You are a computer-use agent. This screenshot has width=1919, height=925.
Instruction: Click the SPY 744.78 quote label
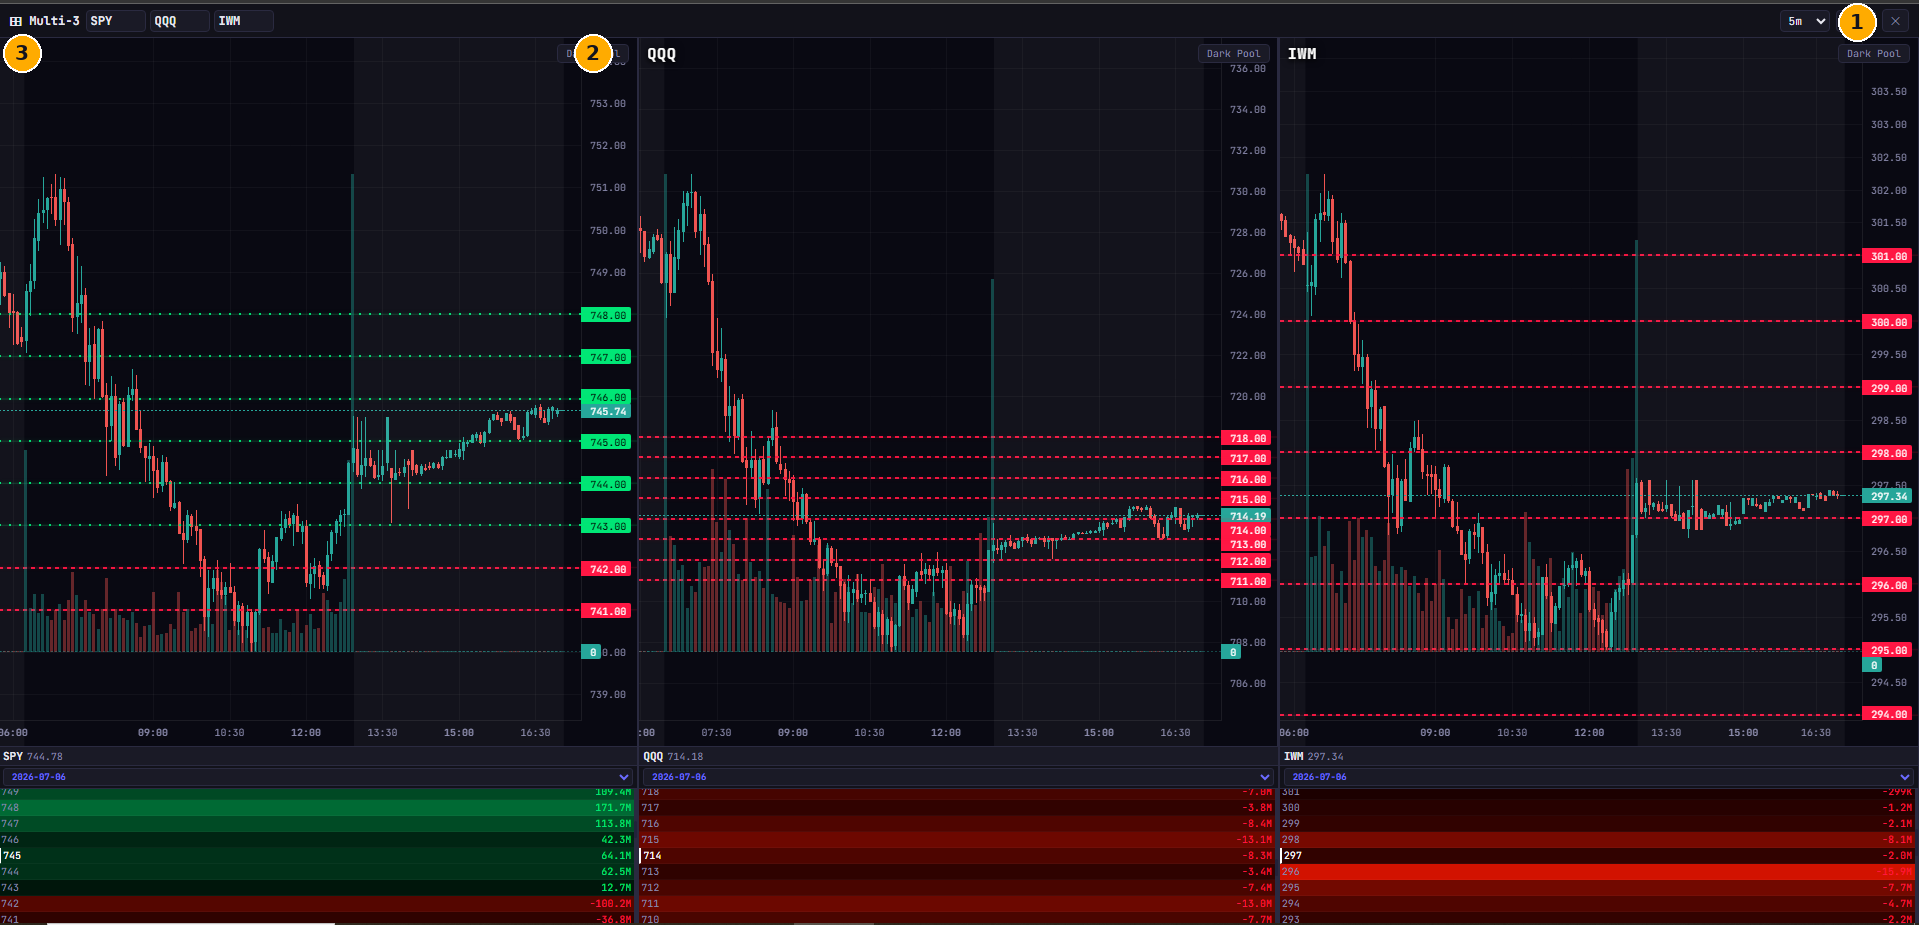(32, 757)
